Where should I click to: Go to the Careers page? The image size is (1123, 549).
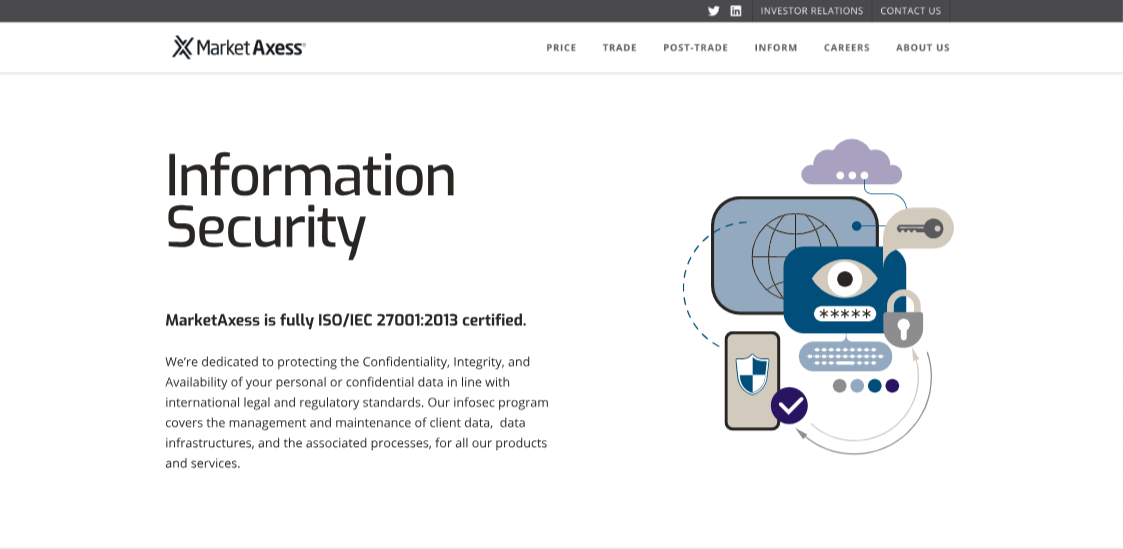(x=846, y=48)
